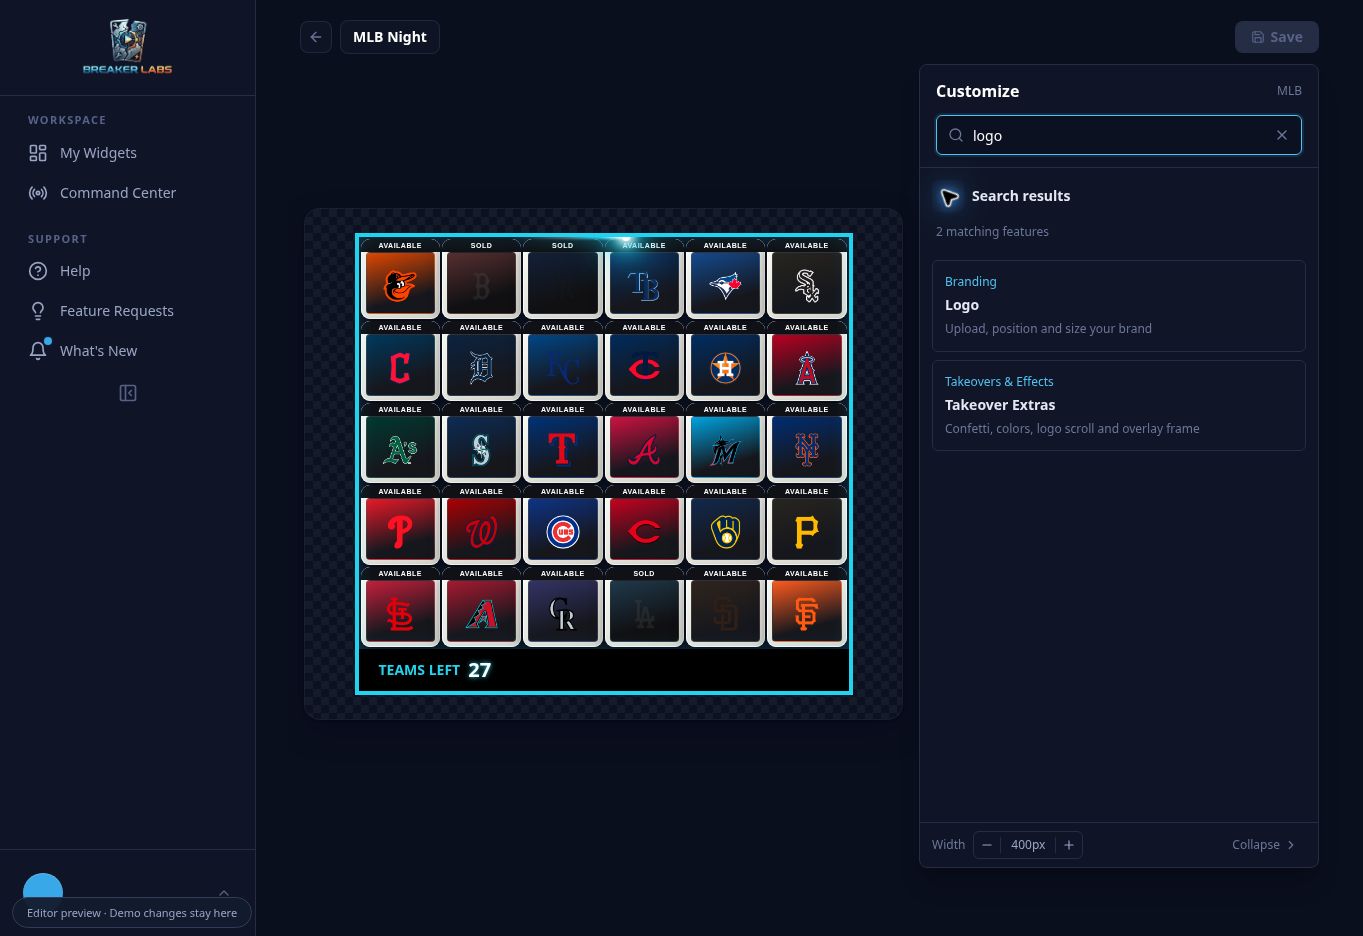Viewport: 1363px width, 936px height.
Task: Clear the search field with X
Action: (1281, 135)
